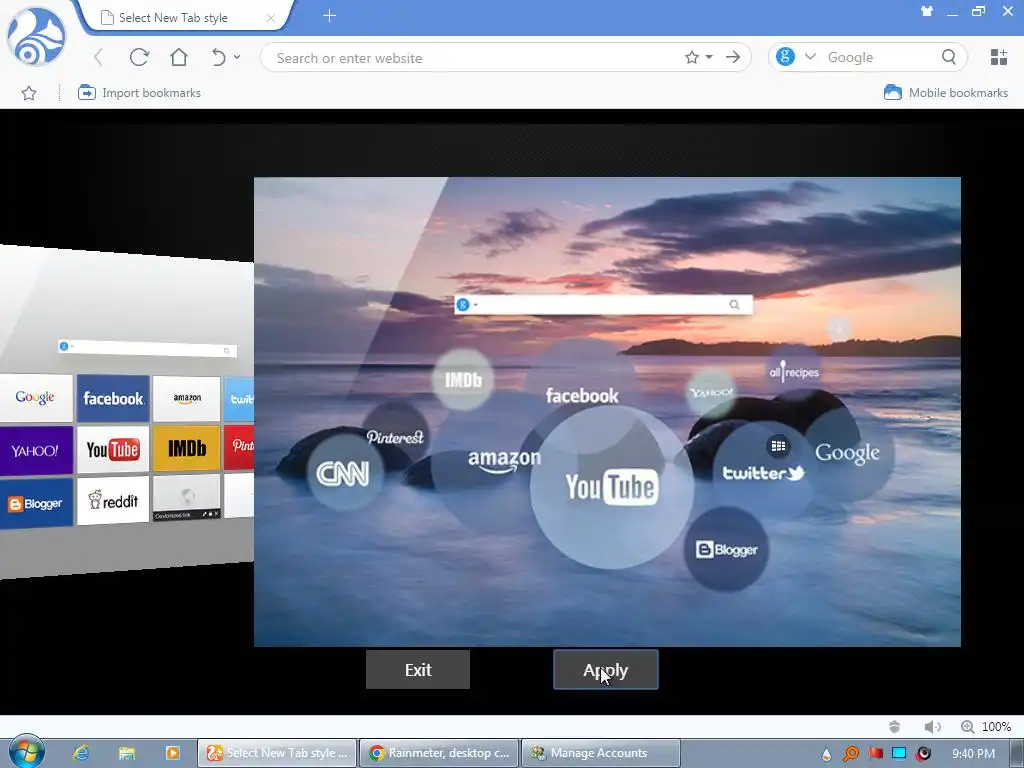Screen dimensions: 1024x768
Task: Click the YouTube bubble in preview
Action: tap(611, 487)
